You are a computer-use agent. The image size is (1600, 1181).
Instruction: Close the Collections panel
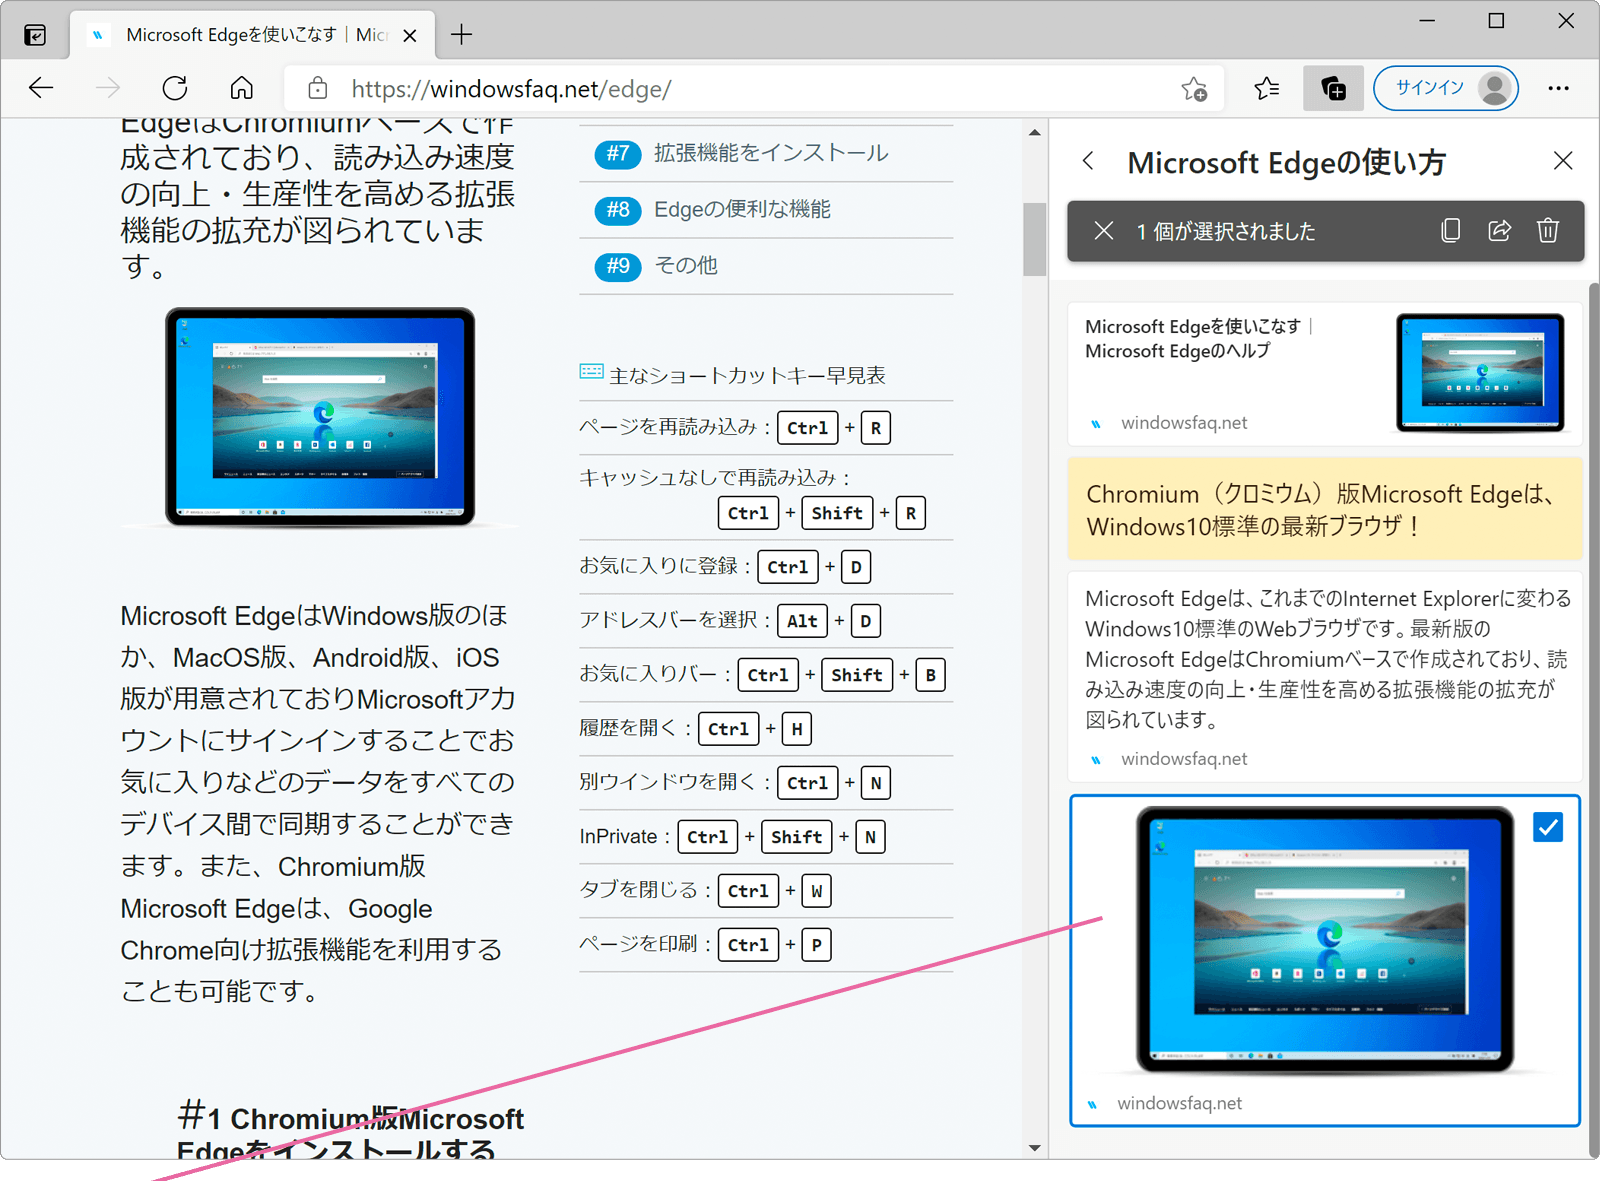tap(1563, 161)
